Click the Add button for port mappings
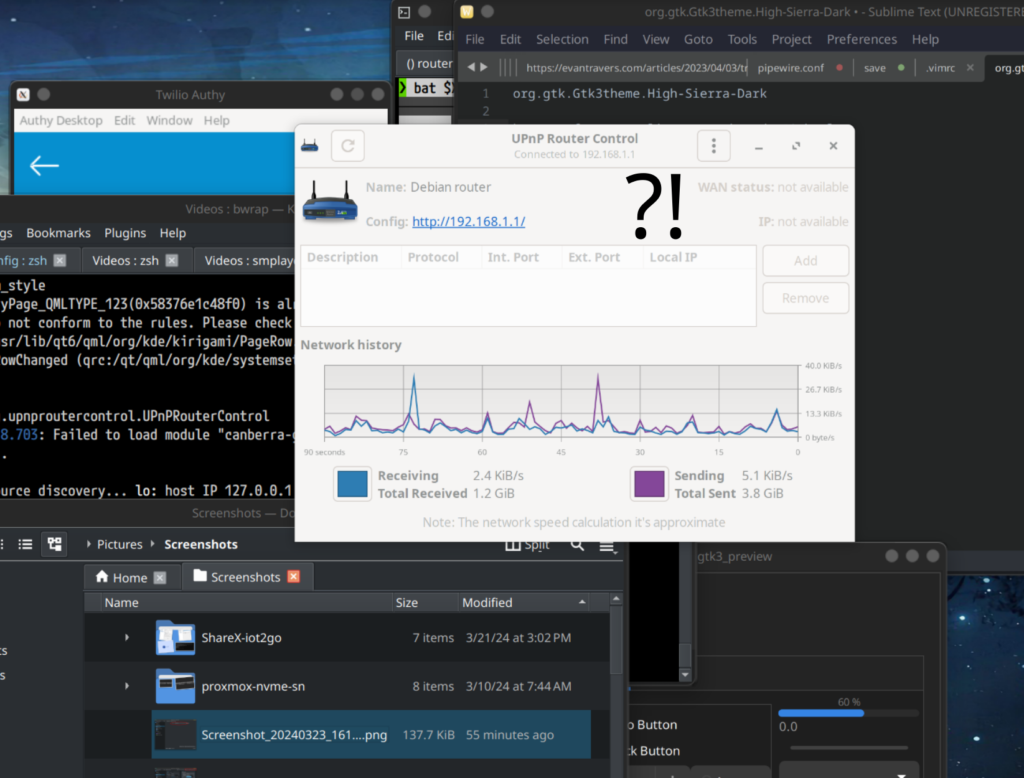Image resolution: width=1024 pixels, height=778 pixels. pyautogui.click(x=805, y=261)
